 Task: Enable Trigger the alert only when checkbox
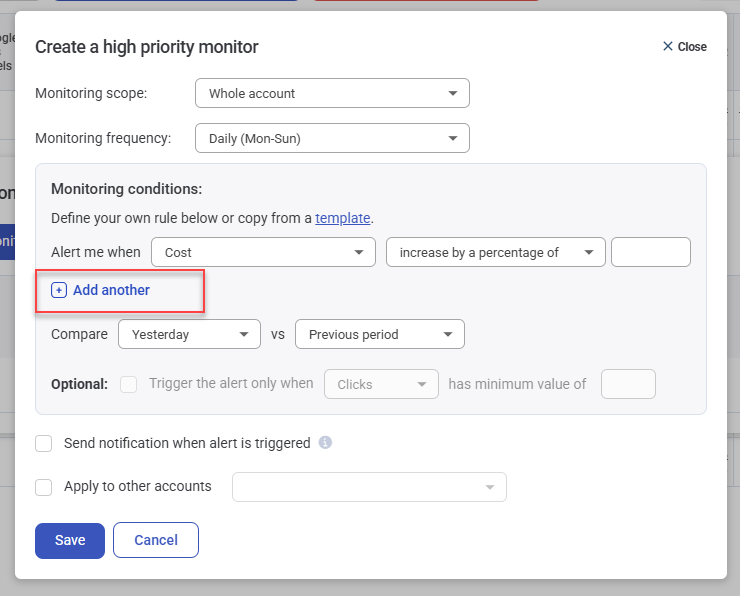click(129, 384)
